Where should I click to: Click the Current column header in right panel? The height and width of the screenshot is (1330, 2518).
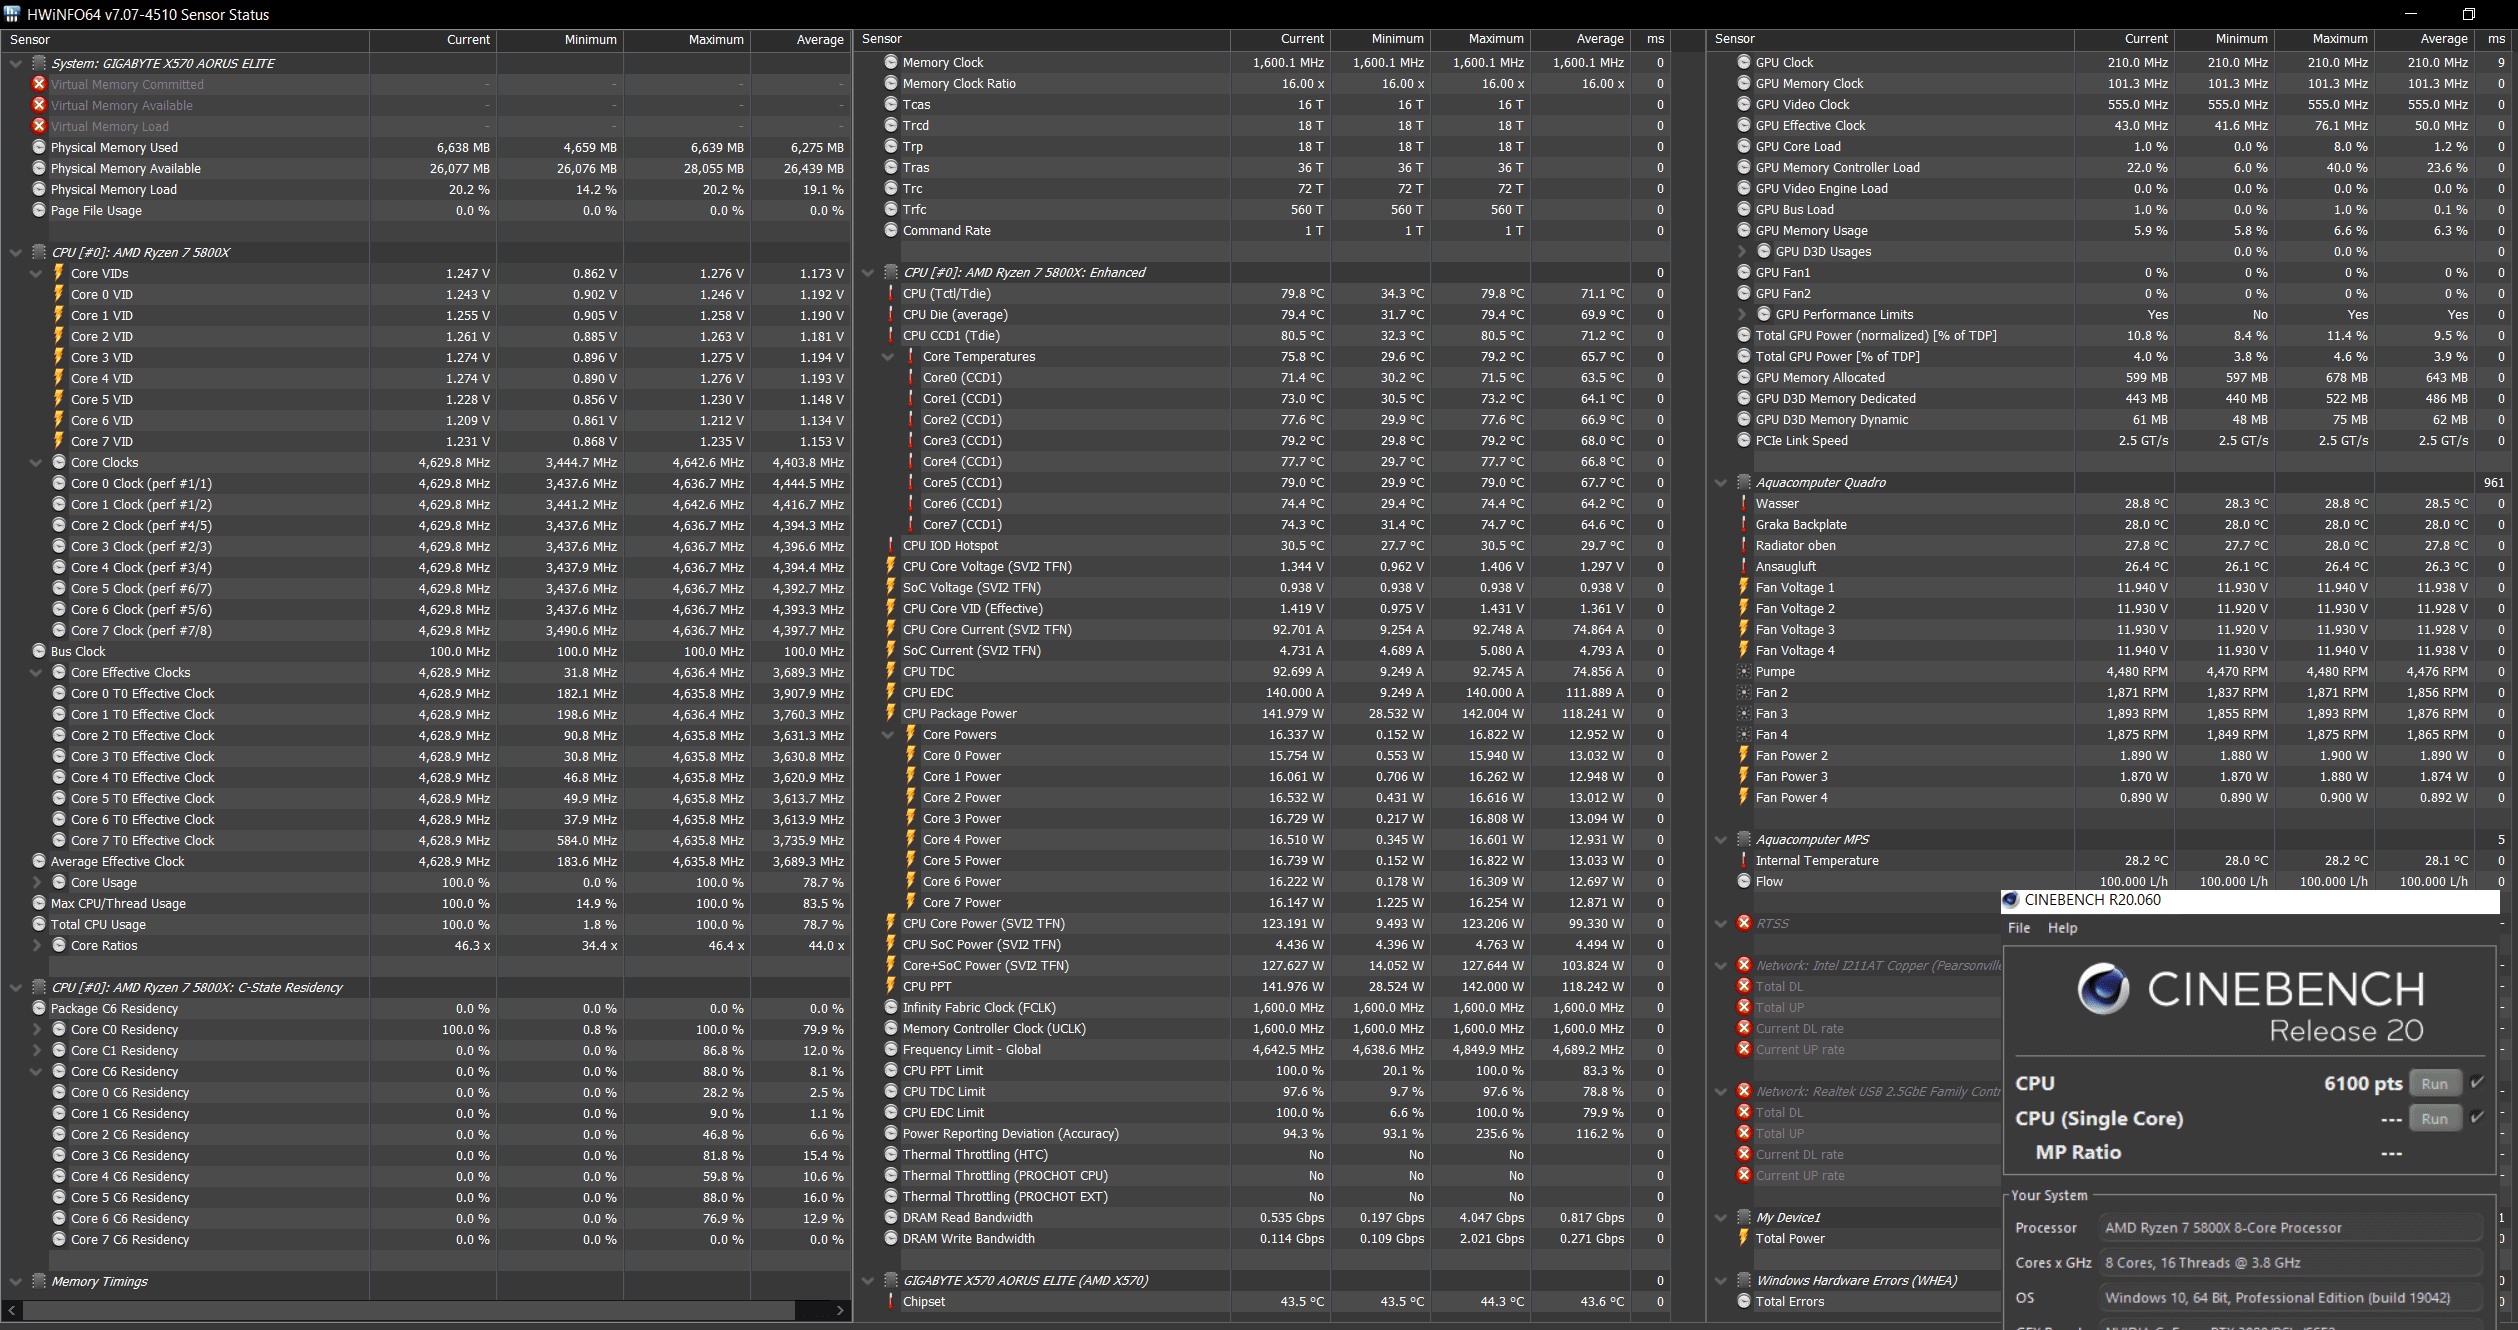pyautogui.click(x=2124, y=39)
